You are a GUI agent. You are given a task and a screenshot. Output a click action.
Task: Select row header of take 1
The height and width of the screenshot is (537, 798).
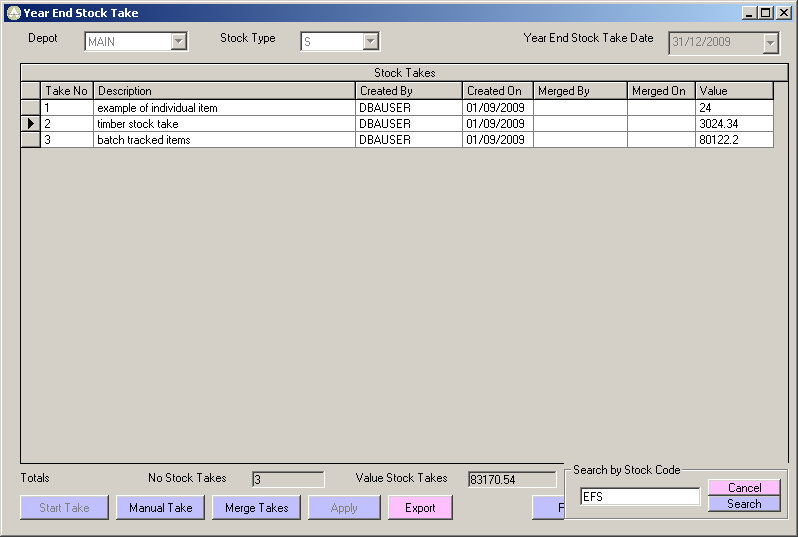(x=31, y=107)
